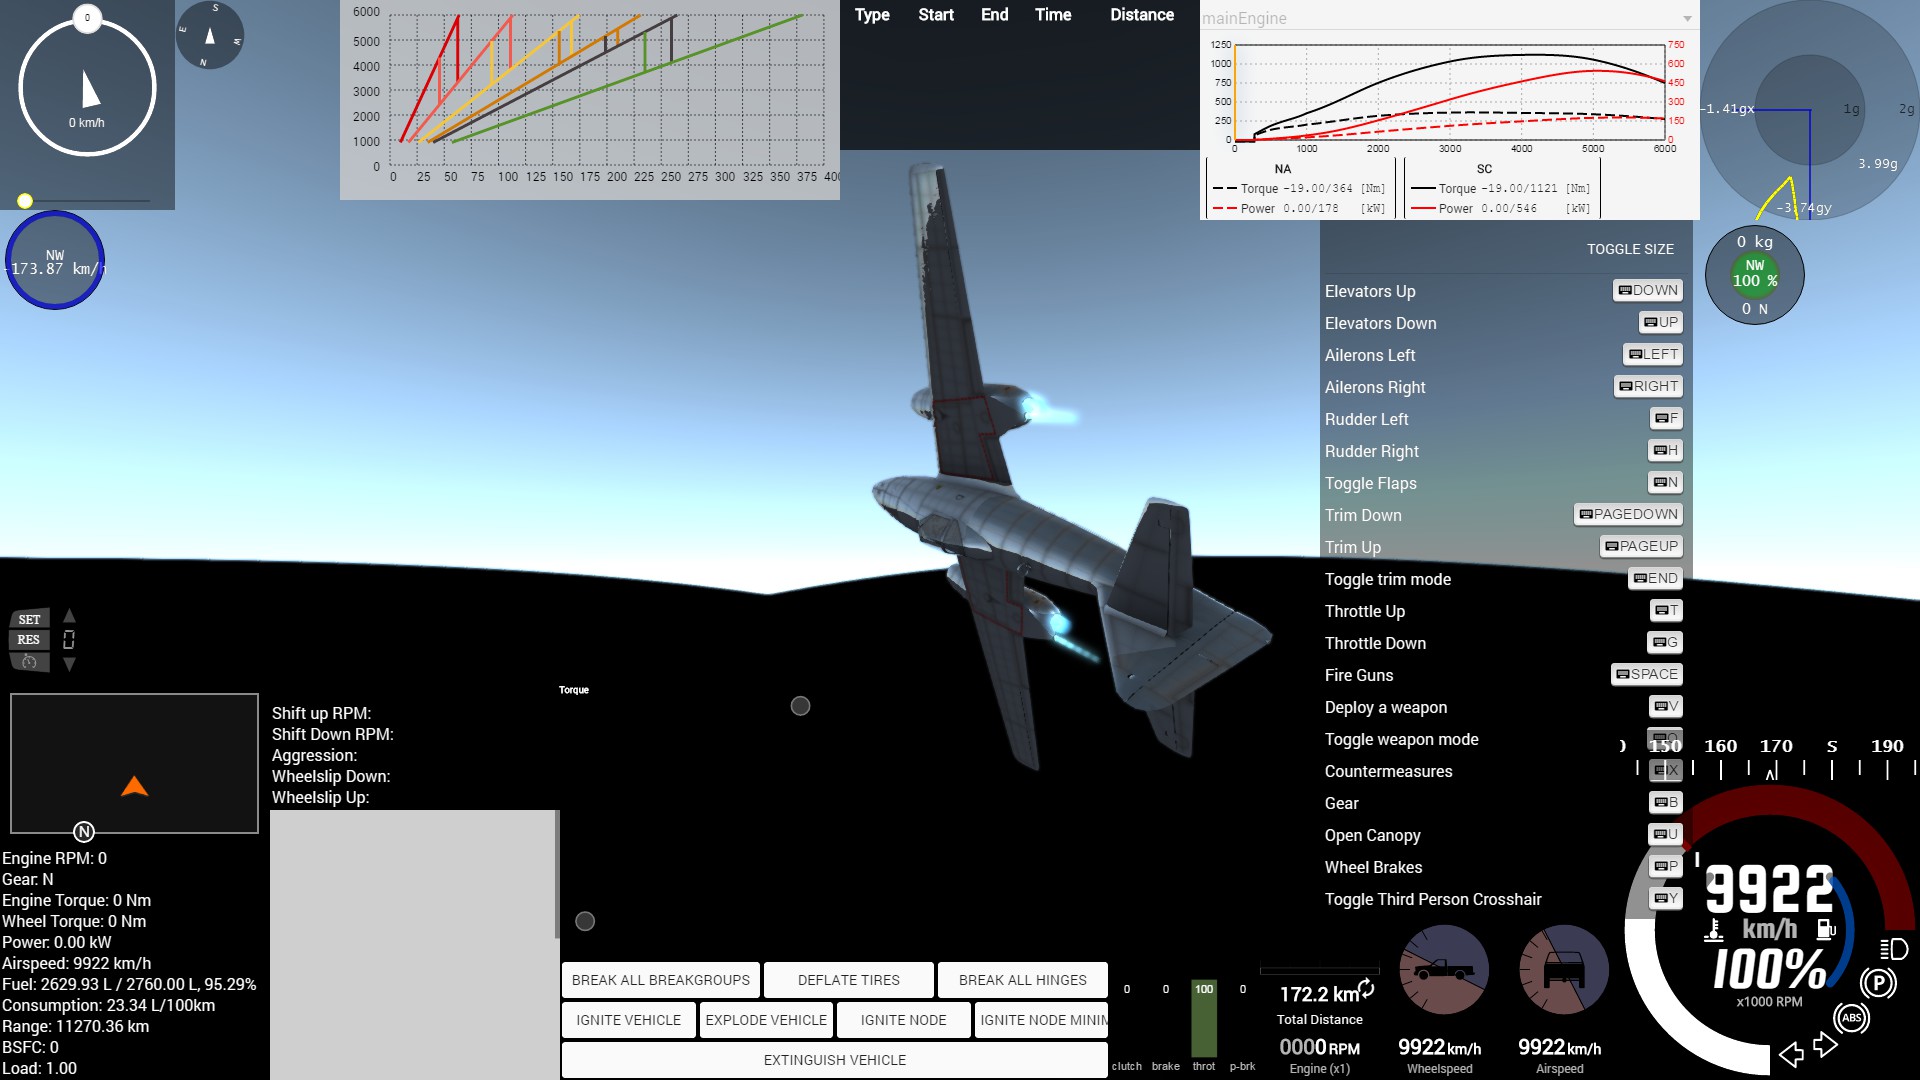Click the upper grey circular marker dot
Screen dimensions: 1920x1080
[x=800, y=706]
